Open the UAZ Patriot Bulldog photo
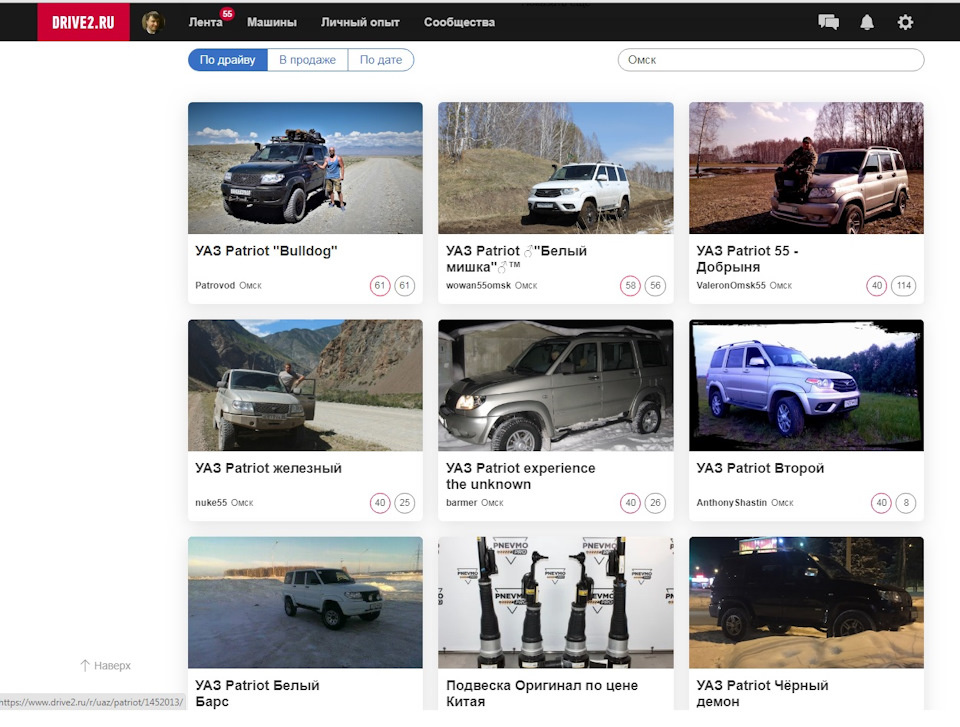 pyautogui.click(x=305, y=168)
